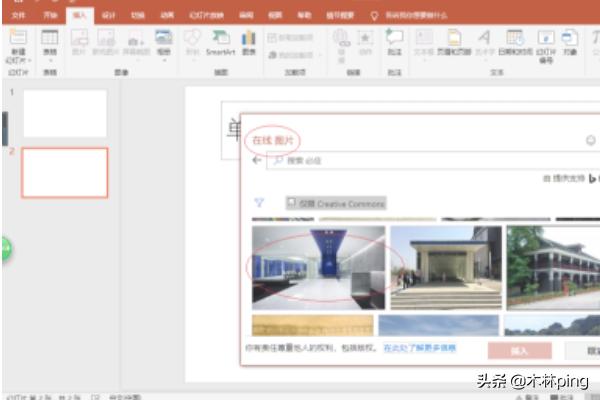Switch to the Design ribbon tab
The height and width of the screenshot is (400, 600).
click(x=110, y=16)
